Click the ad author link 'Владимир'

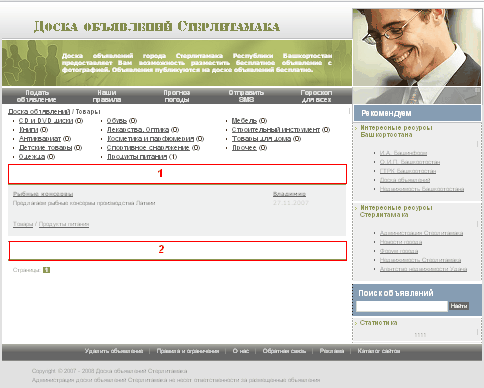(289, 194)
